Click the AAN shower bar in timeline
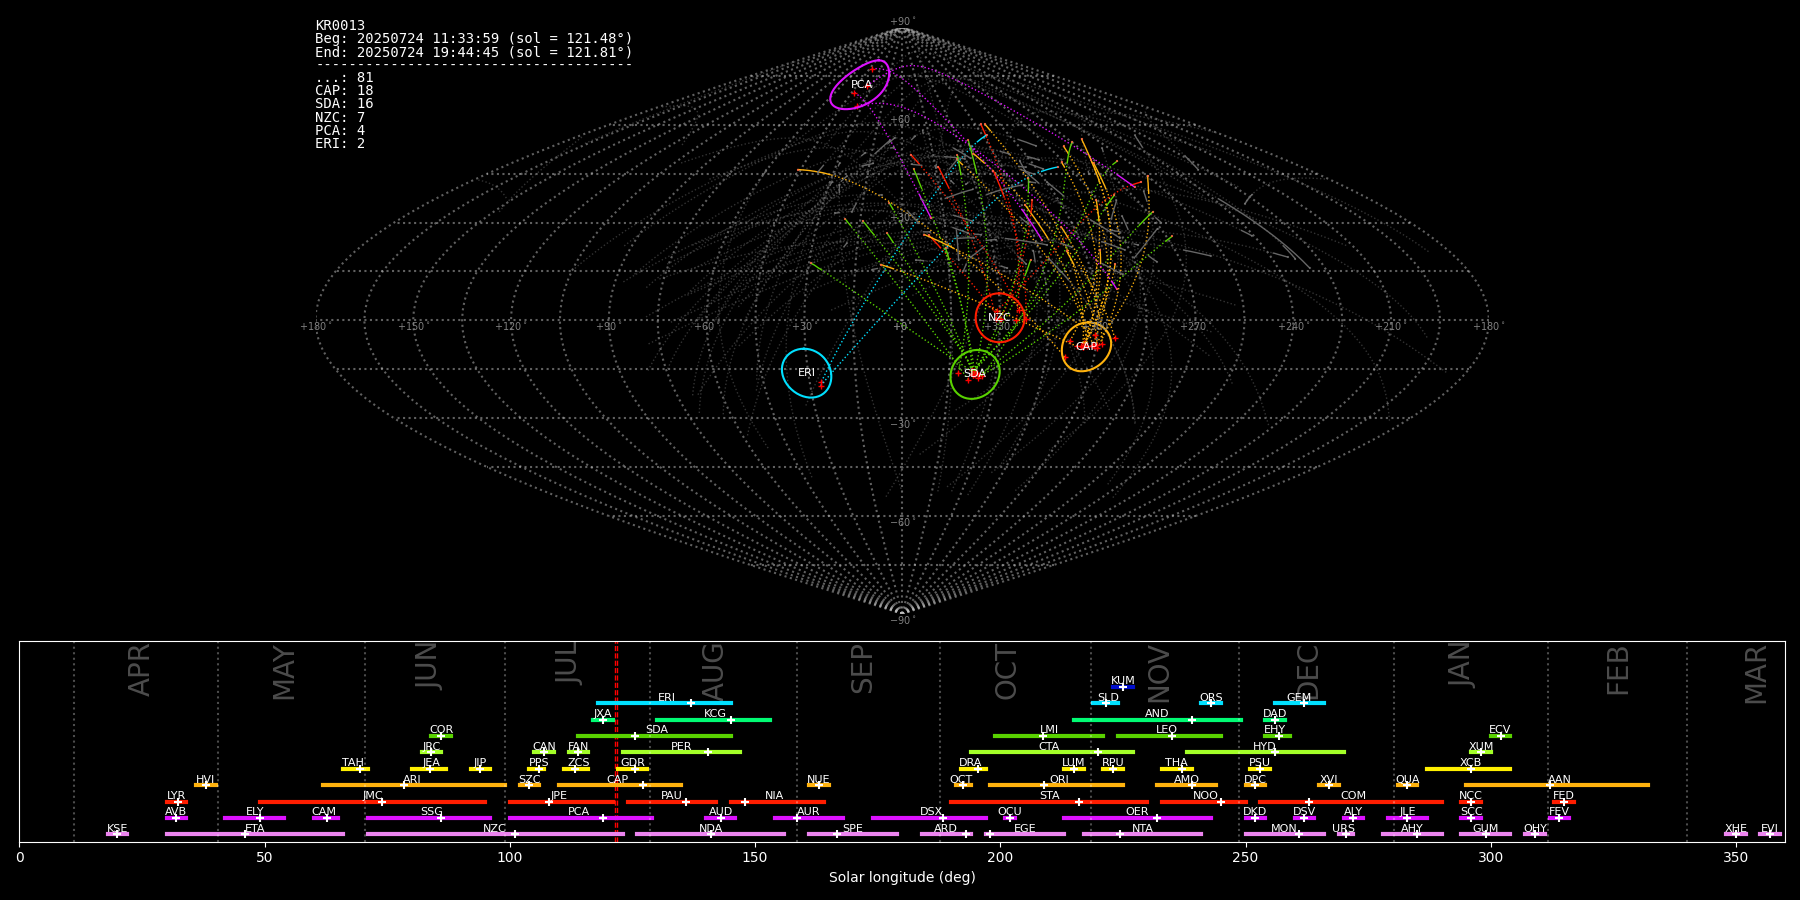 pyautogui.click(x=1557, y=785)
